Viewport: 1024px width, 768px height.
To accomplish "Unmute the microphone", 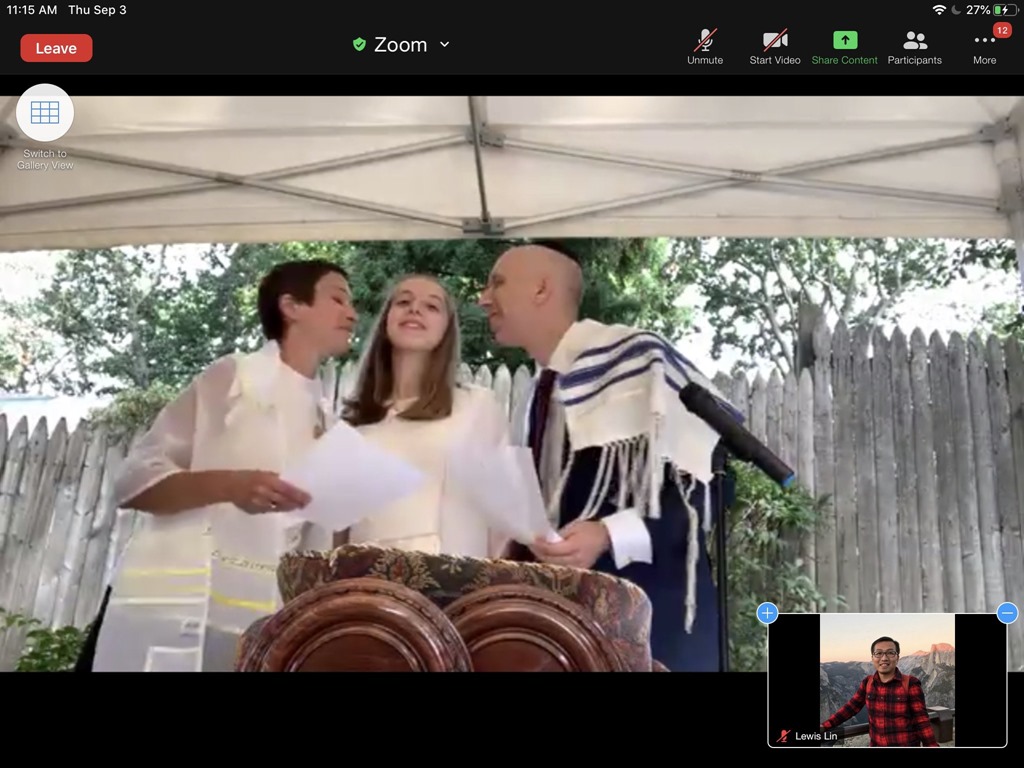I will (705, 47).
